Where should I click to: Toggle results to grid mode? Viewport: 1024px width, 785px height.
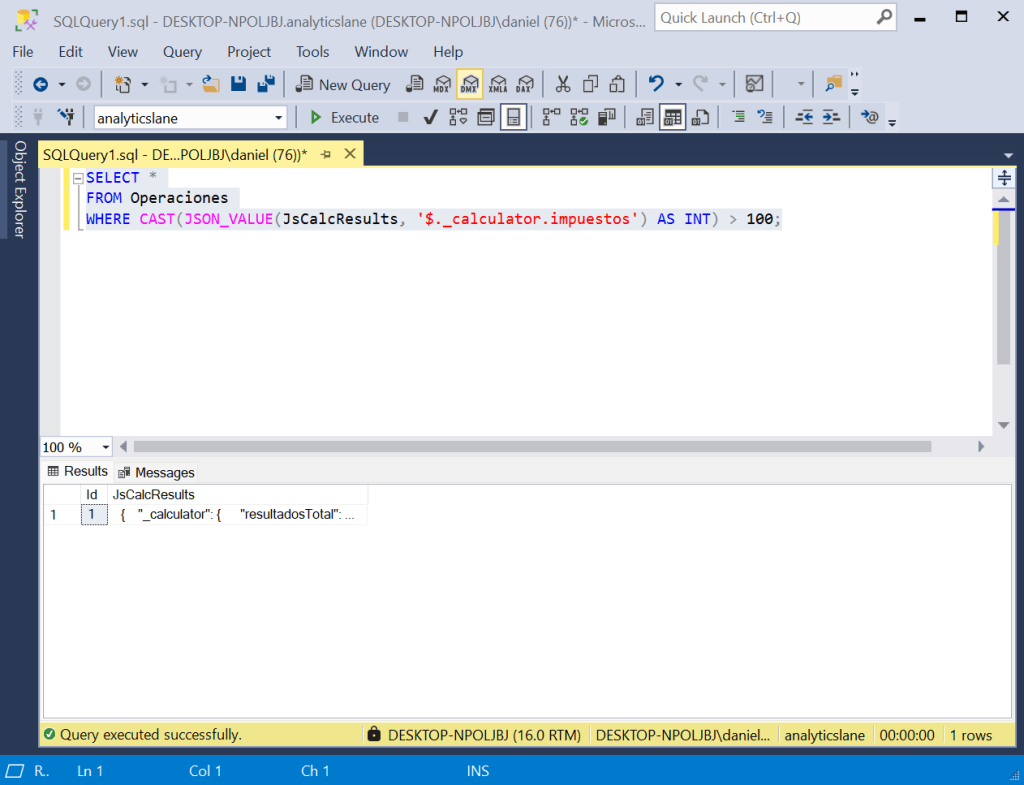672,116
